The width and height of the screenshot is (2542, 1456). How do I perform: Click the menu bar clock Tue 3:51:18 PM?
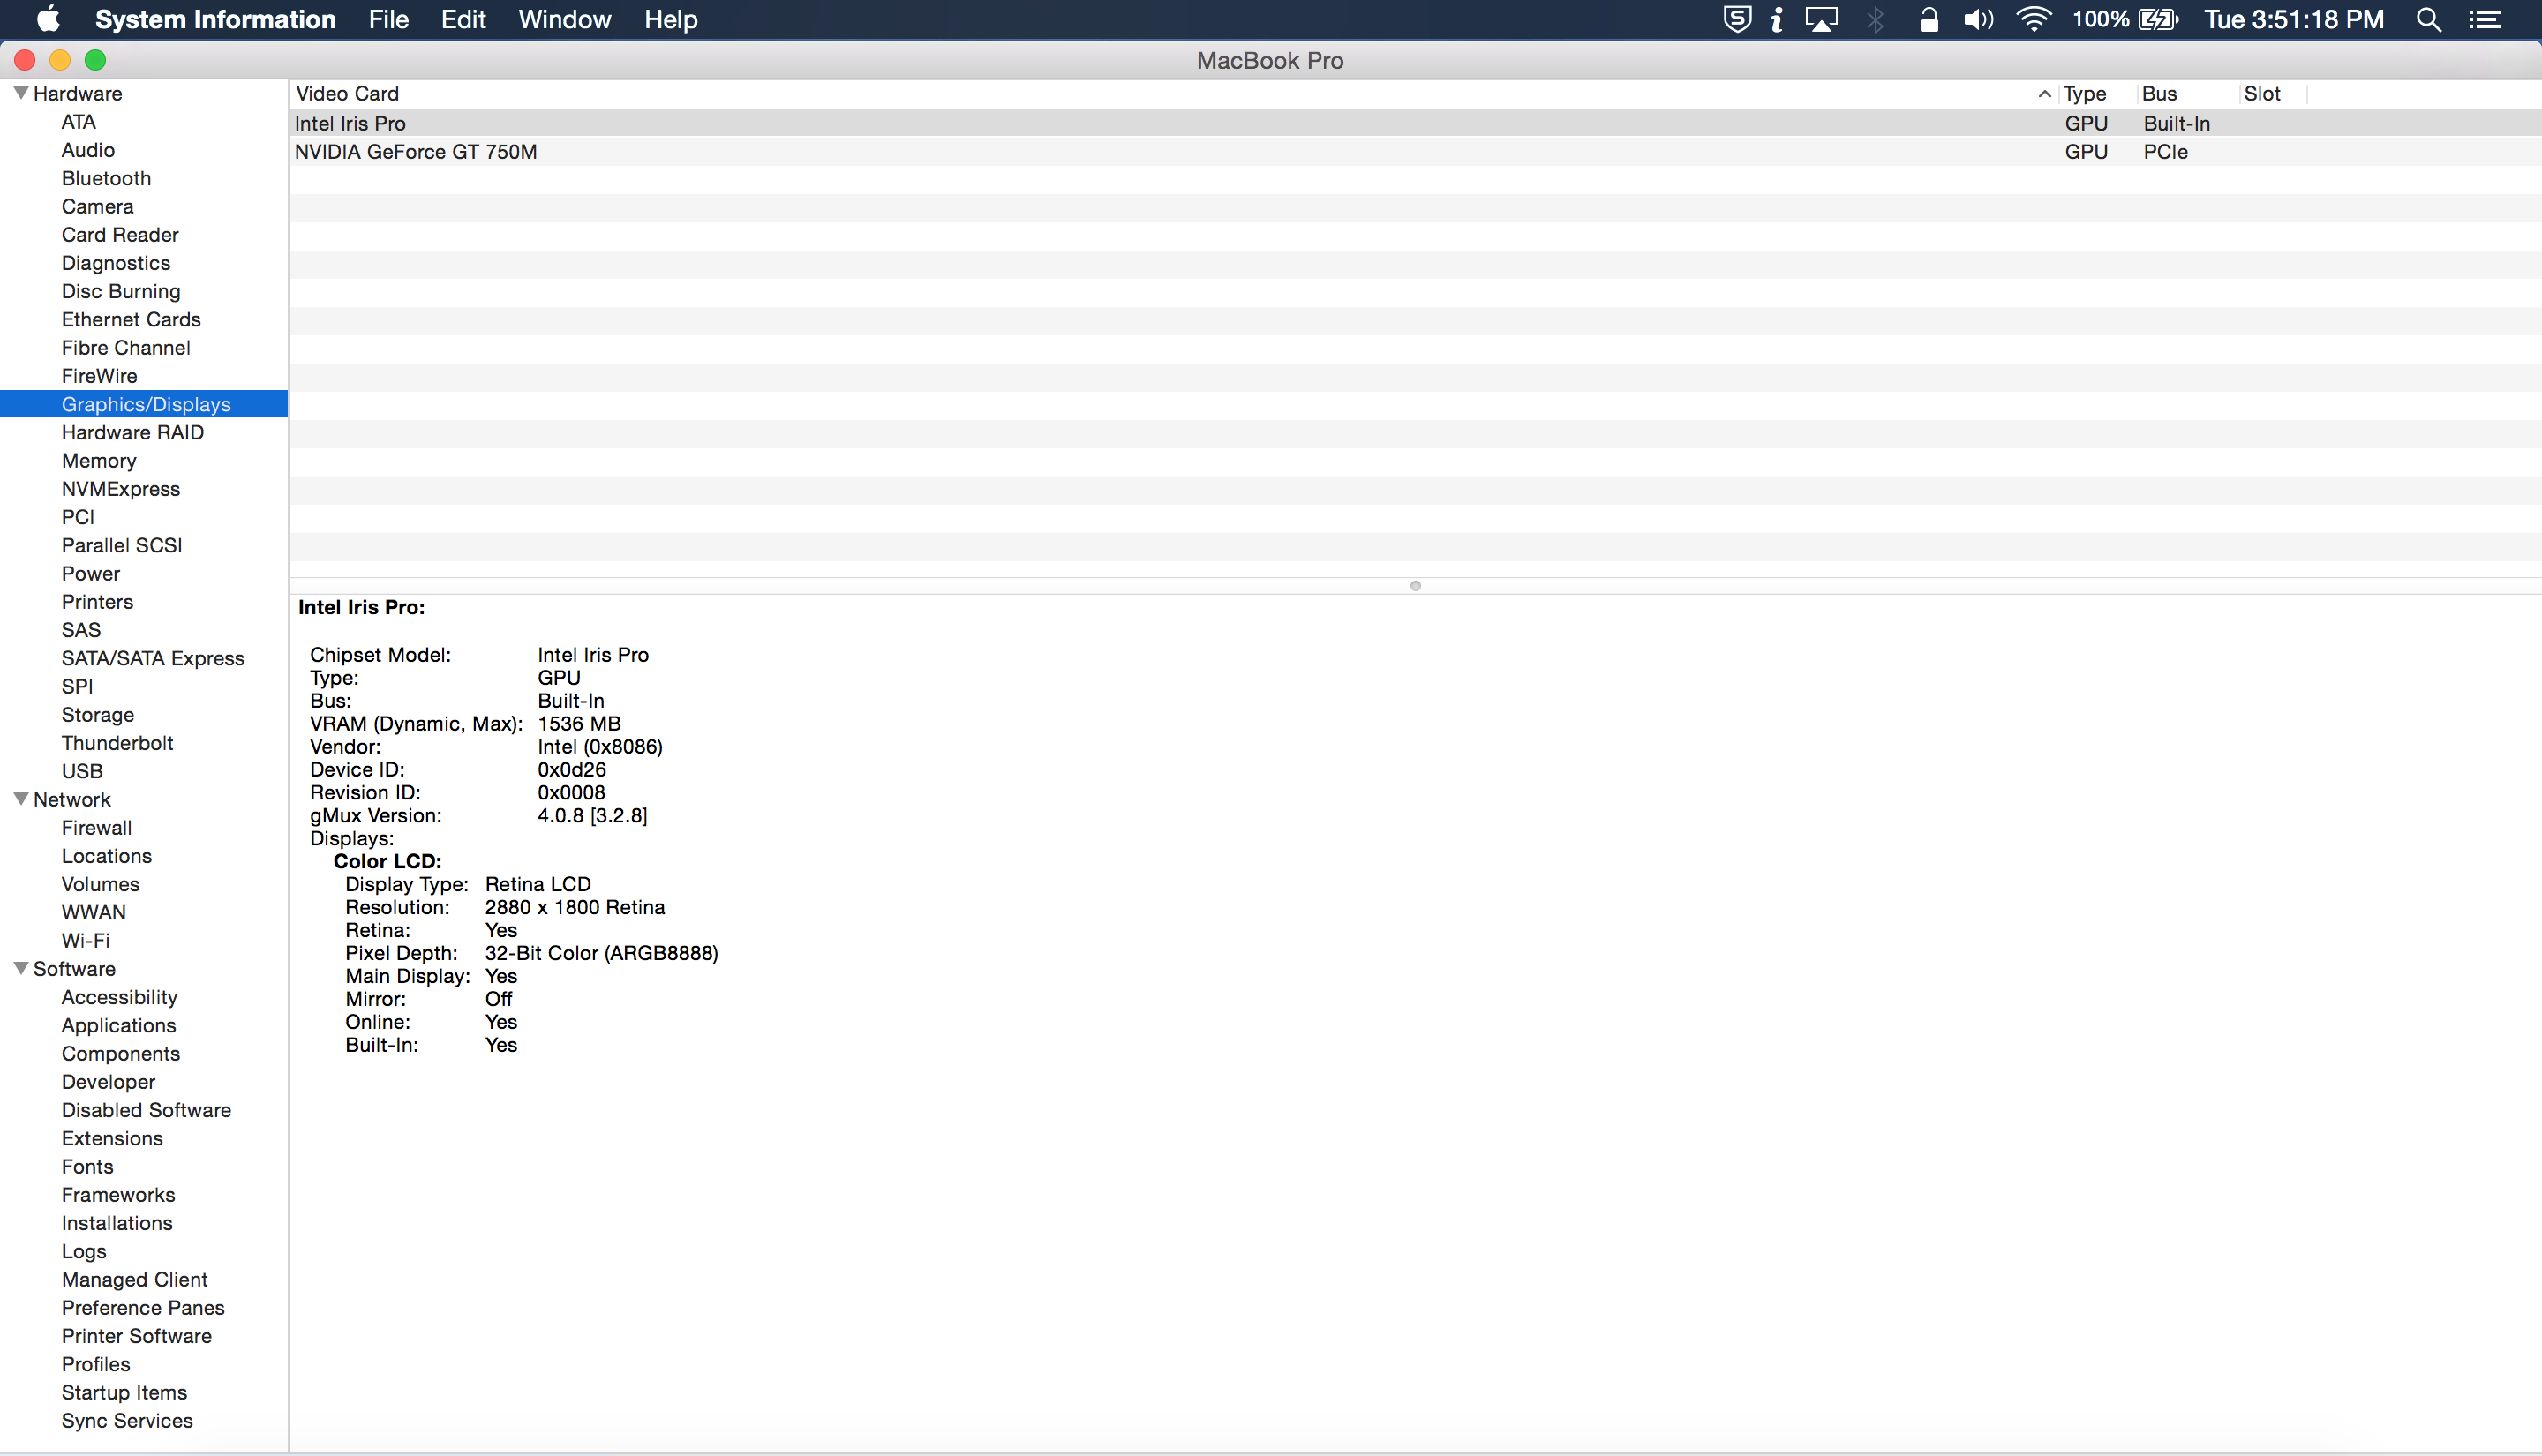tap(2294, 19)
